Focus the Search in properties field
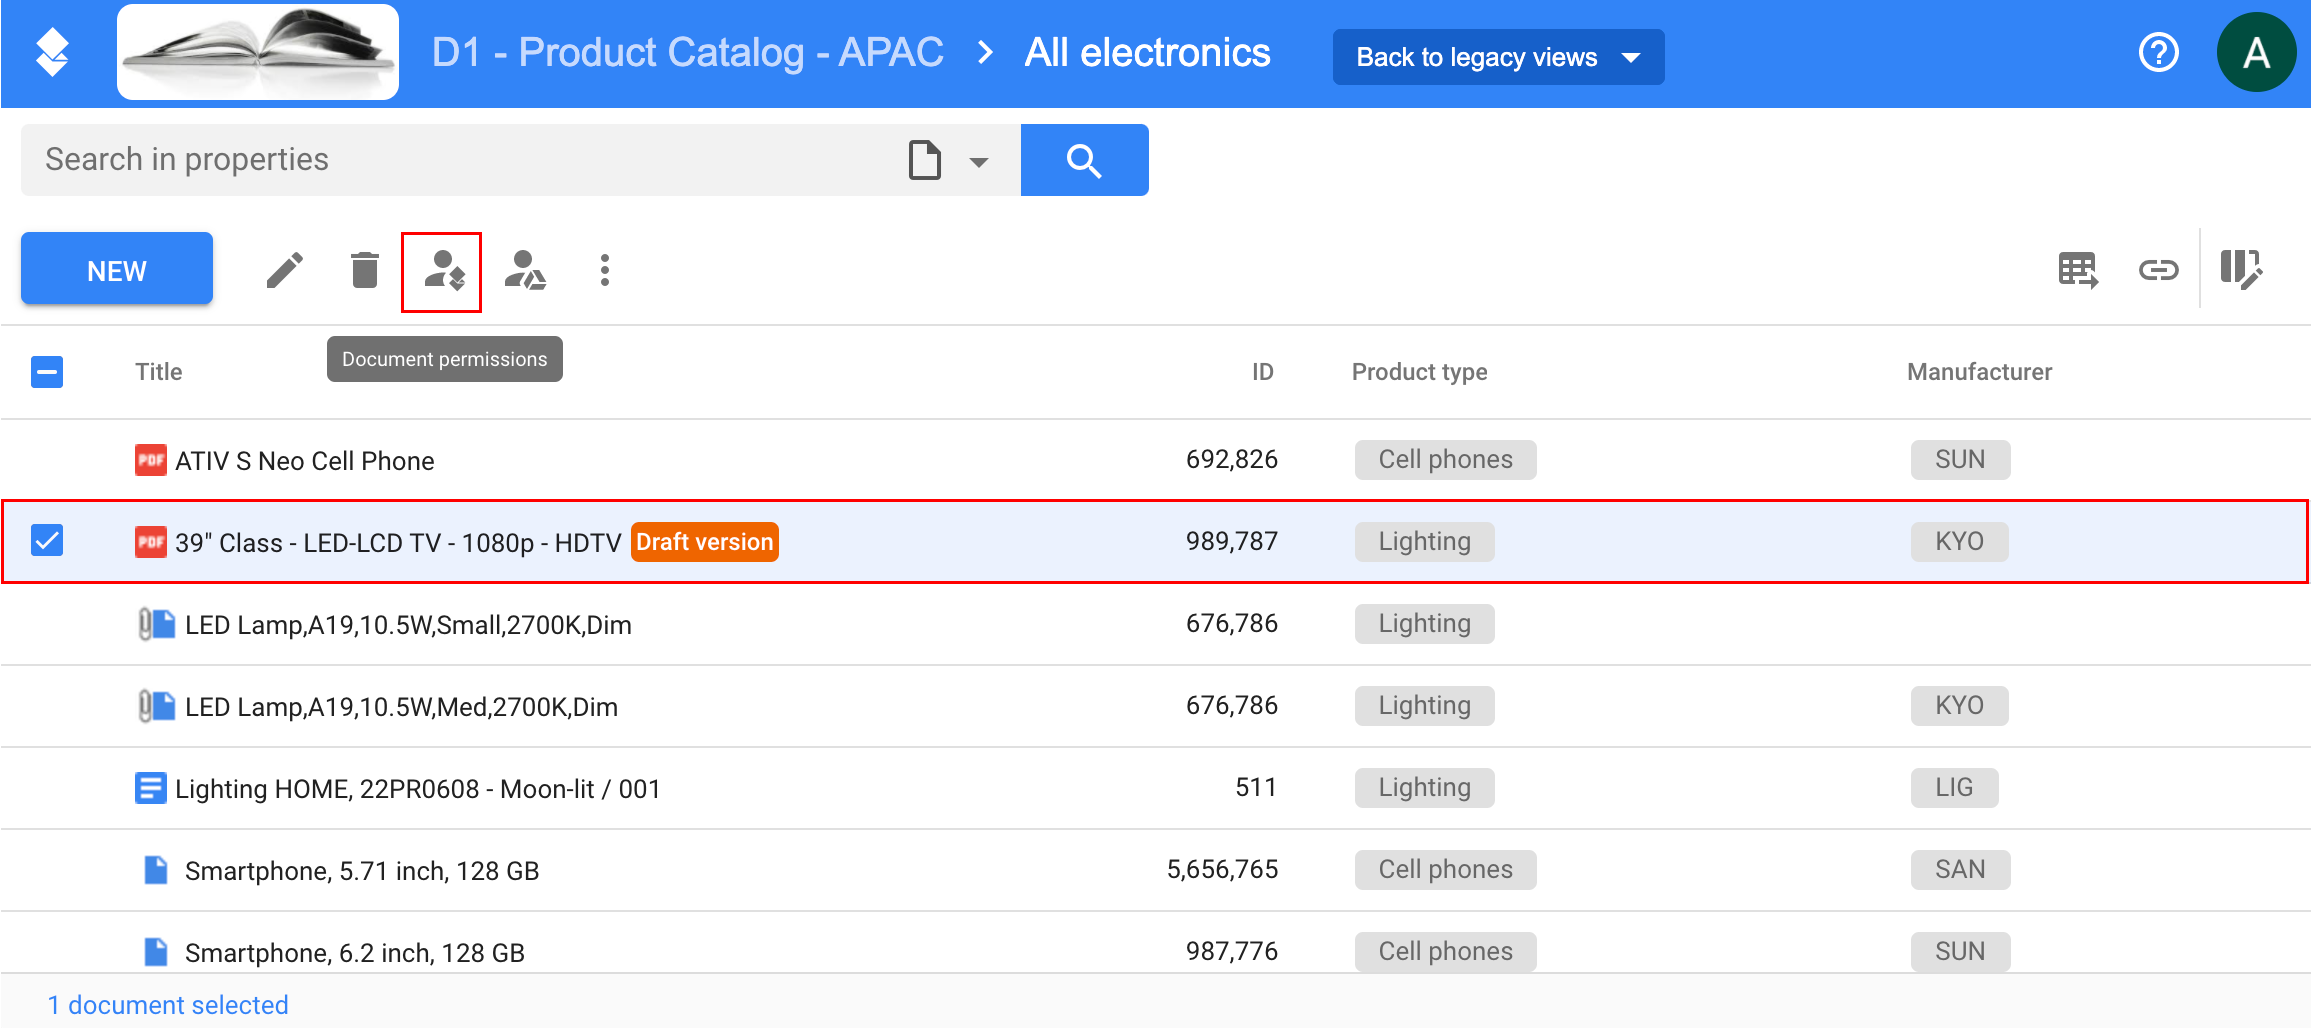 pos(460,160)
